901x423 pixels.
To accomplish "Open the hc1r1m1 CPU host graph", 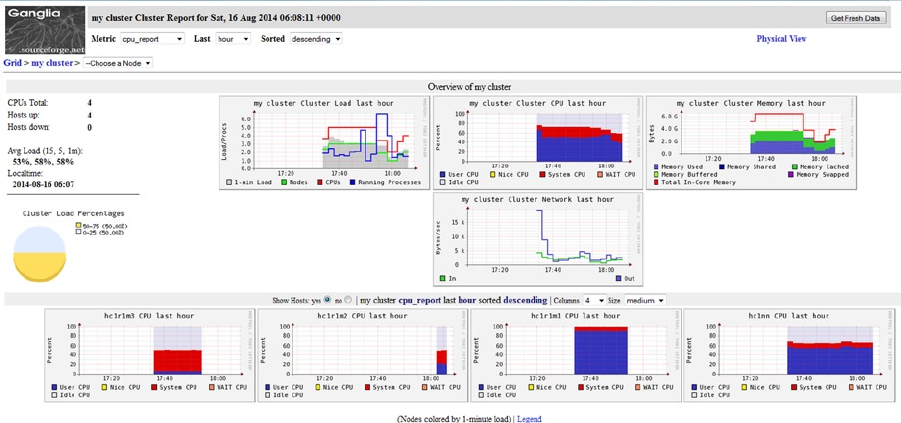I will 576,355.
